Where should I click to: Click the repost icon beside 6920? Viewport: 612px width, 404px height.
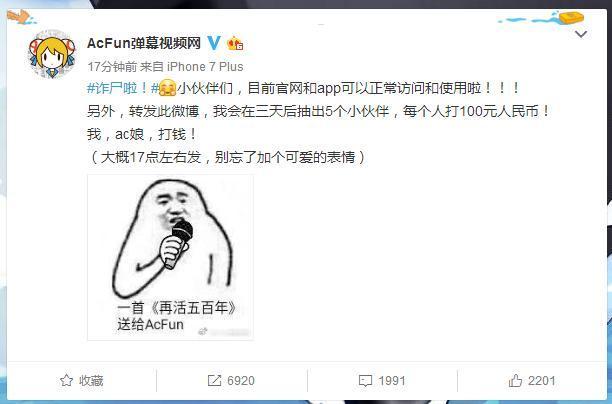coord(214,381)
